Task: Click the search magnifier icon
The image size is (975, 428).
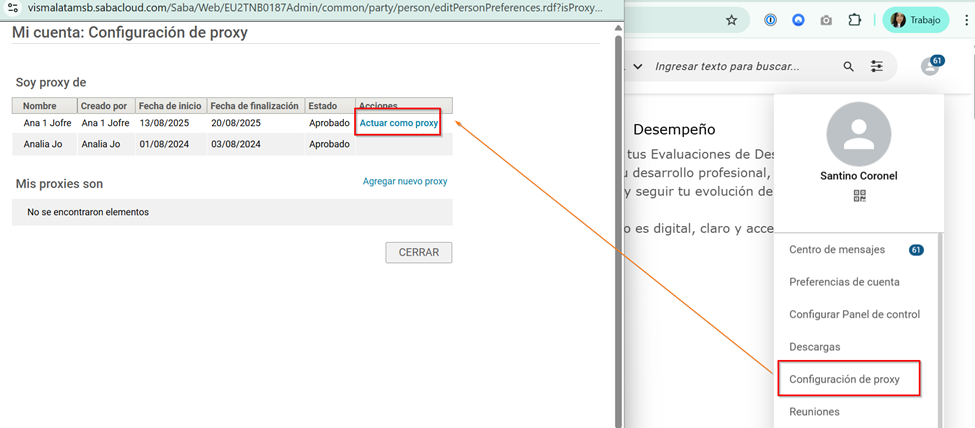Action: coord(848,67)
